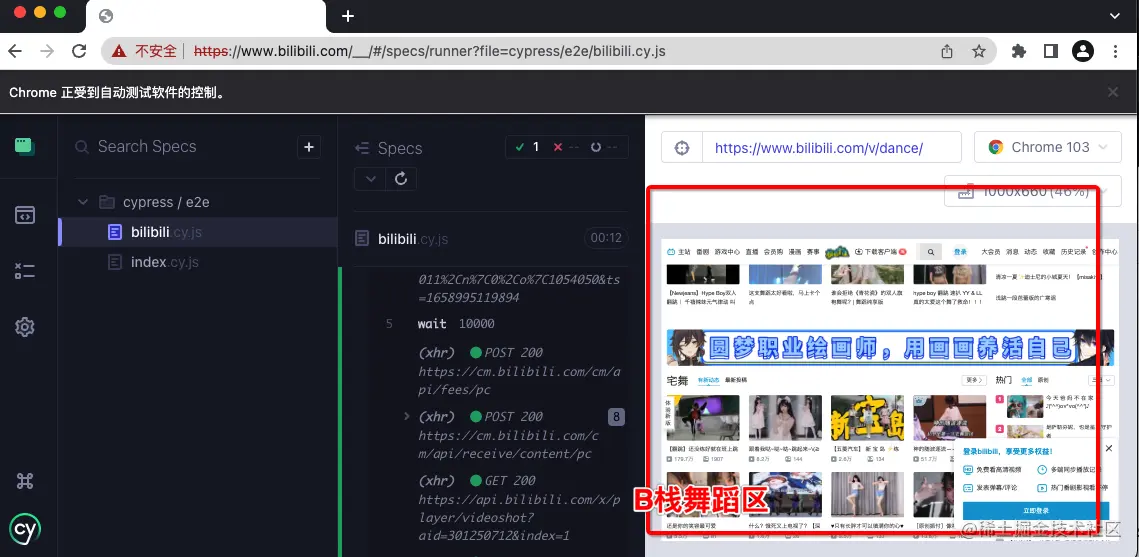Click the 登录 avatar button
The width and height of the screenshot is (1139, 557).
coord(960,252)
